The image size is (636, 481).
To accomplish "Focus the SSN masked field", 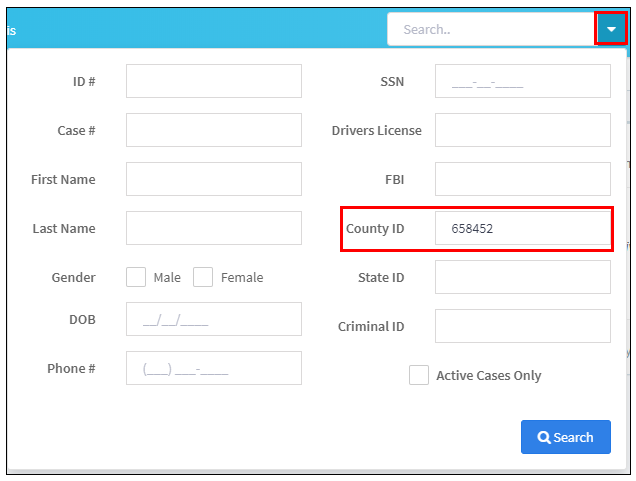I will click(x=523, y=81).
